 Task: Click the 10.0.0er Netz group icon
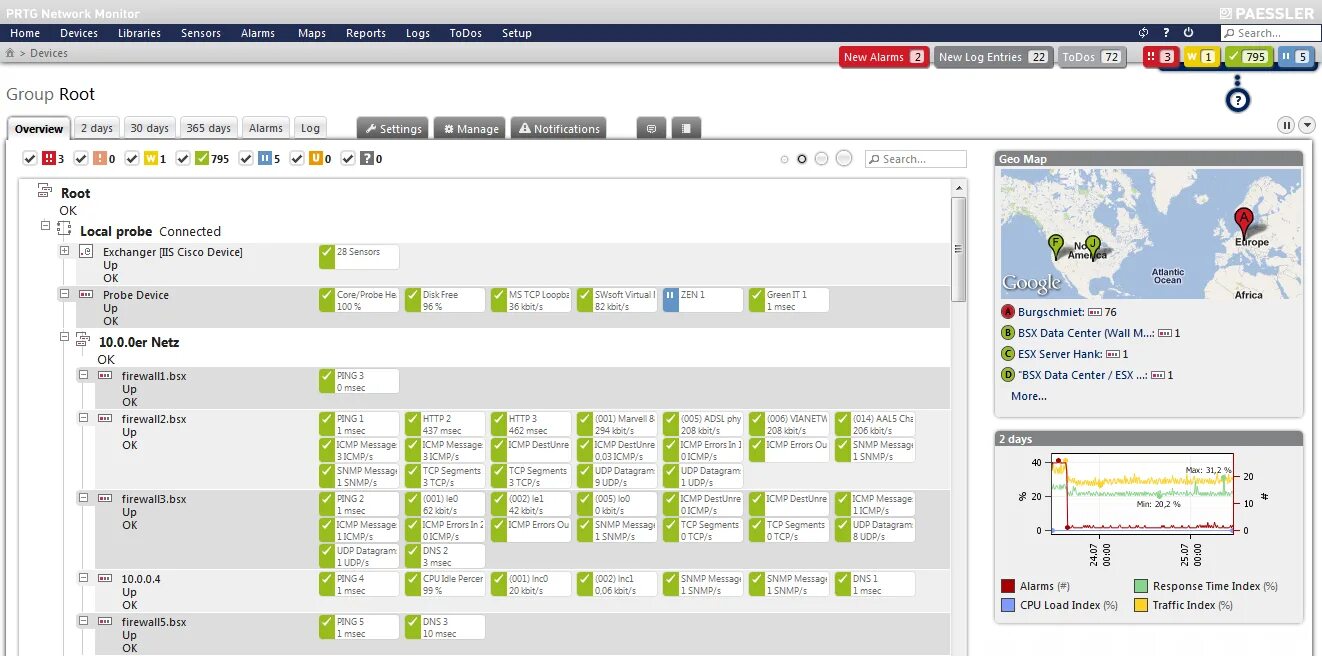coord(84,340)
